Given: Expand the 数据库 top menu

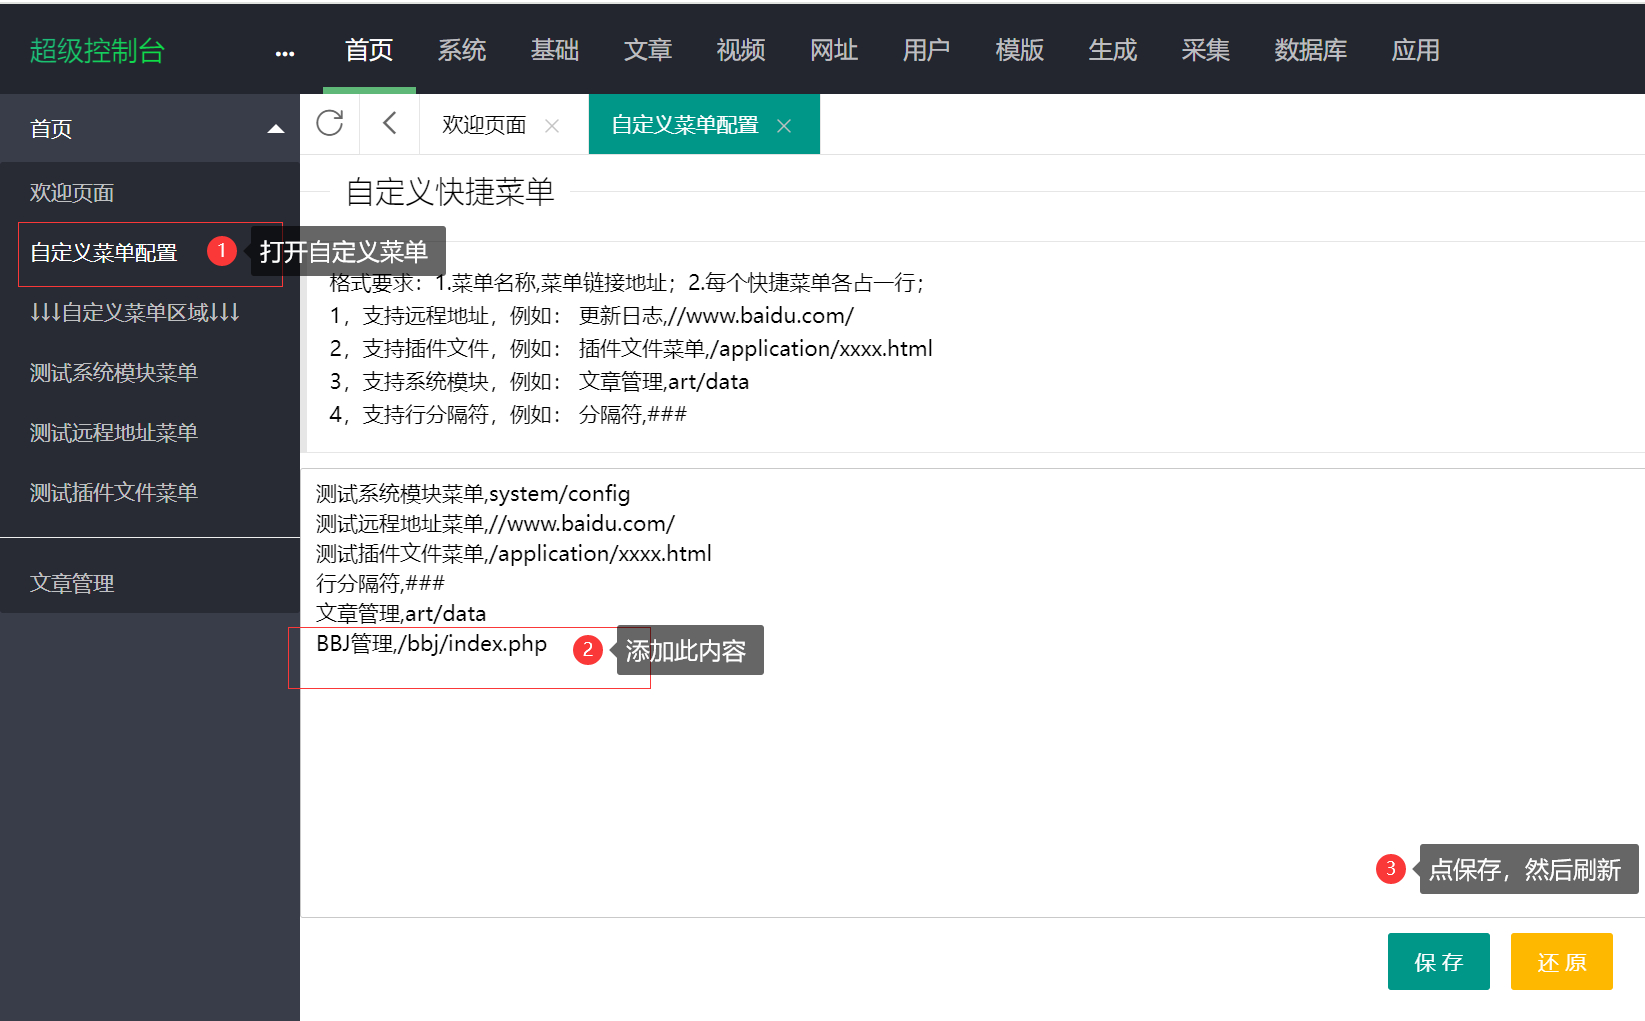Looking at the screenshot, I should [x=1311, y=51].
